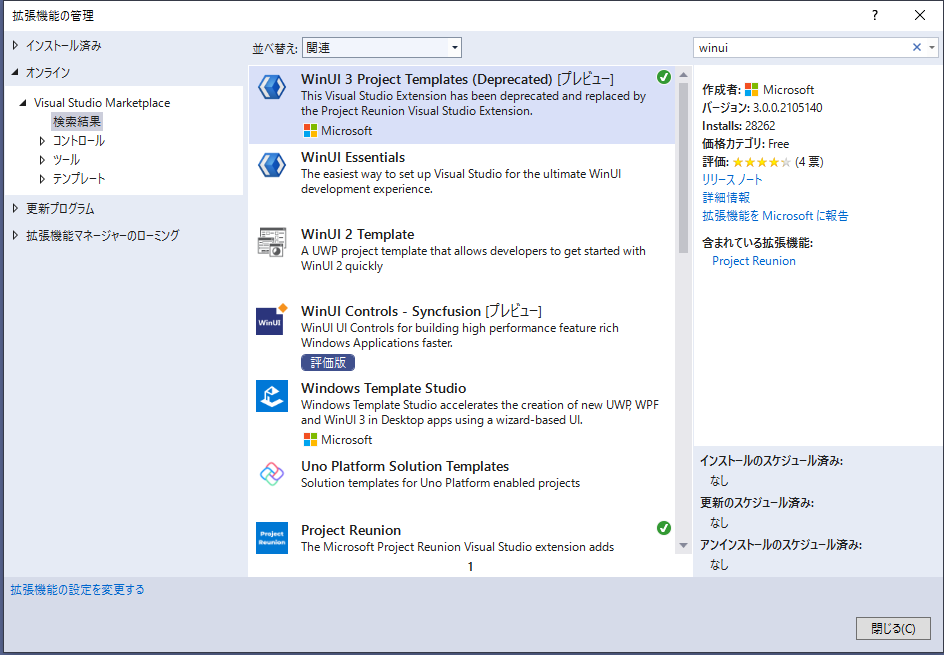Click the WinUI 2 Template extension icon
This screenshot has height=655, width=944.
[272, 242]
